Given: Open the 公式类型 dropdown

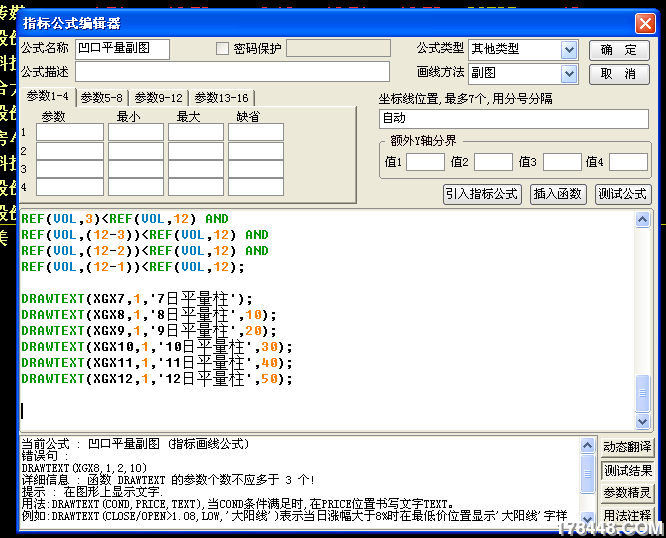Looking at the screenshot, I should click(x=569, y=50).
